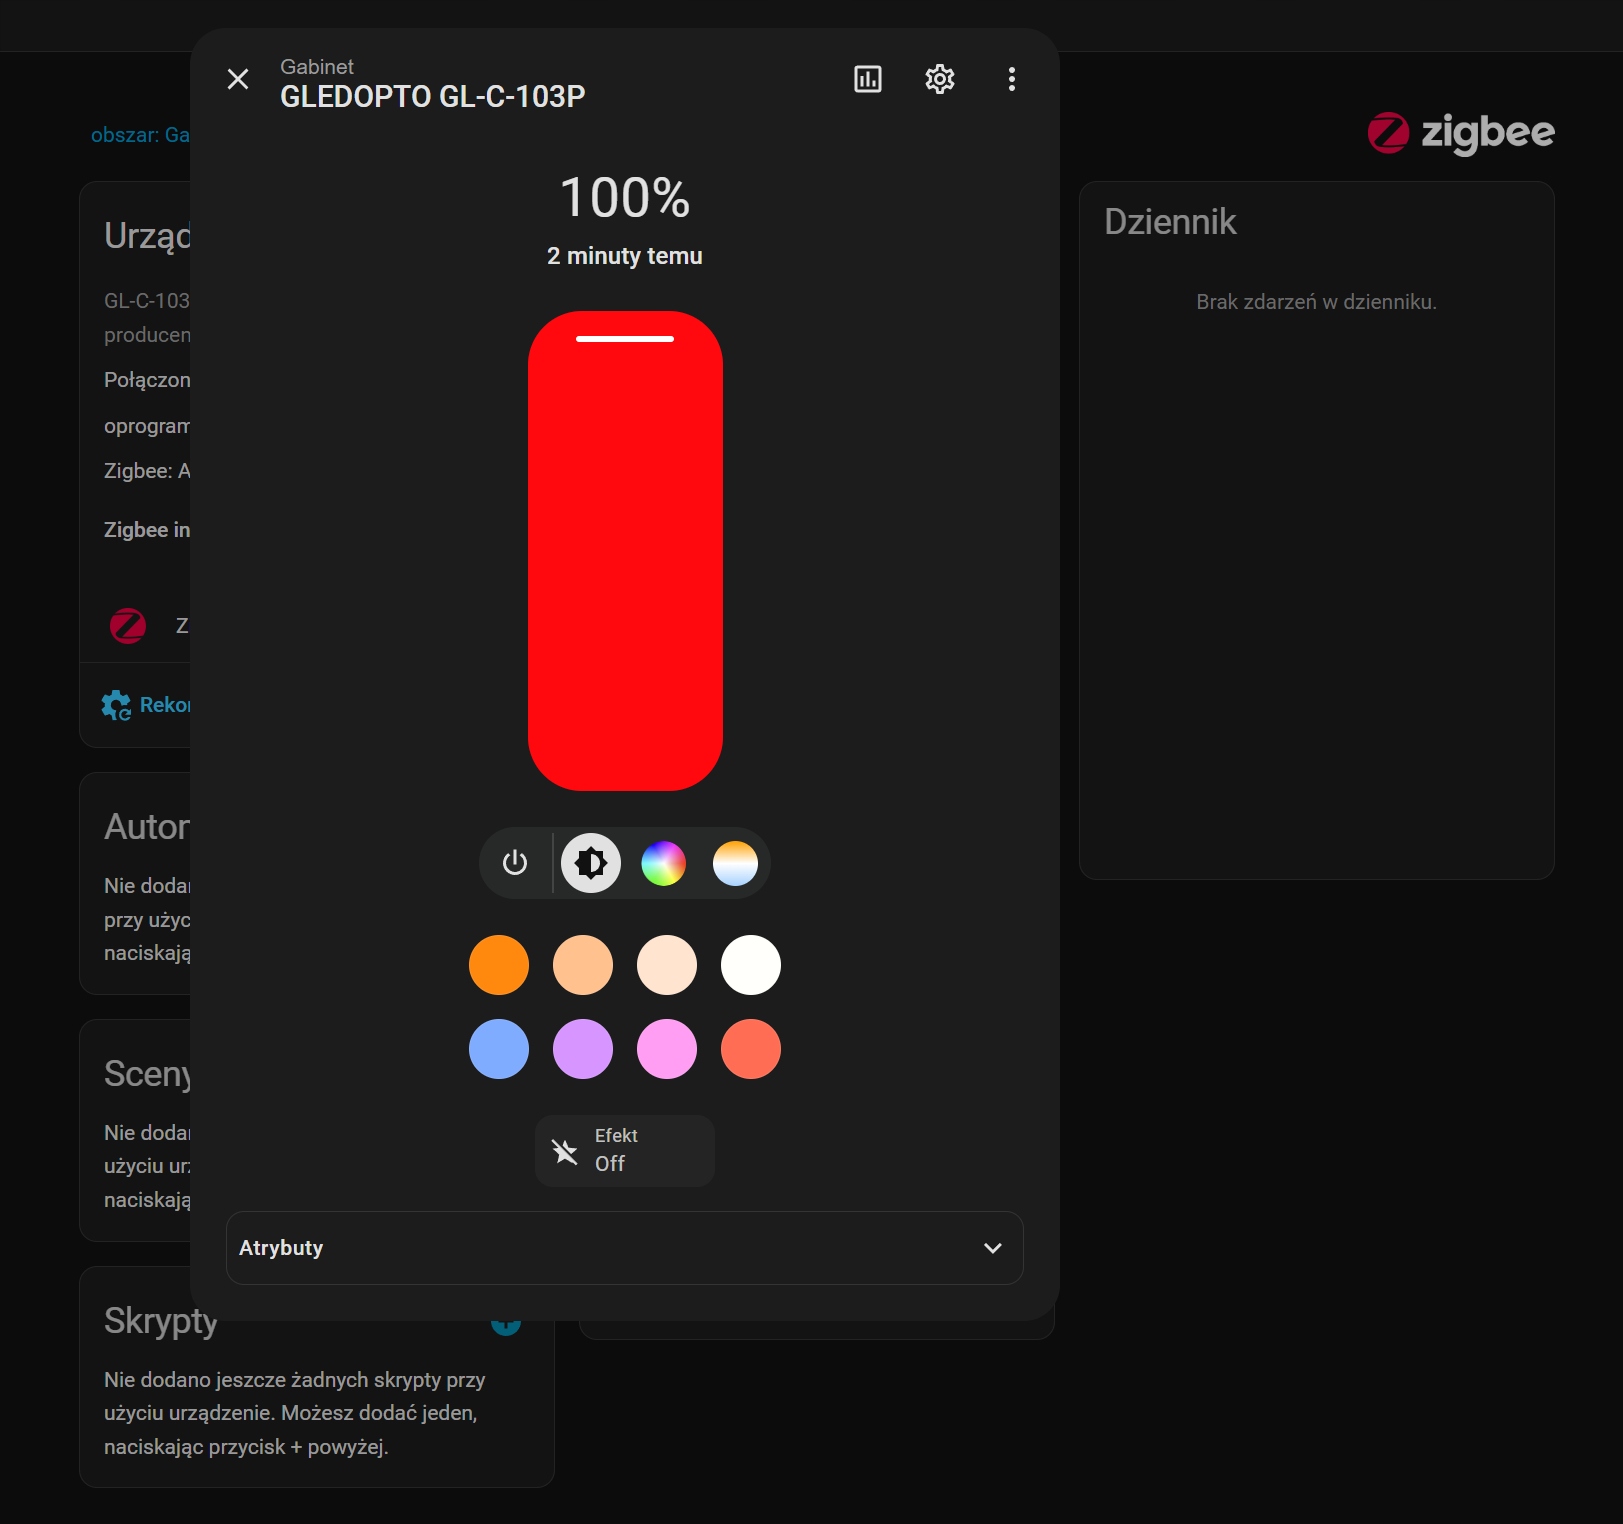Switch to color temperature mode
Image resolution: width=1623 pixels, height=1524 pixels.
click(735, 863)
